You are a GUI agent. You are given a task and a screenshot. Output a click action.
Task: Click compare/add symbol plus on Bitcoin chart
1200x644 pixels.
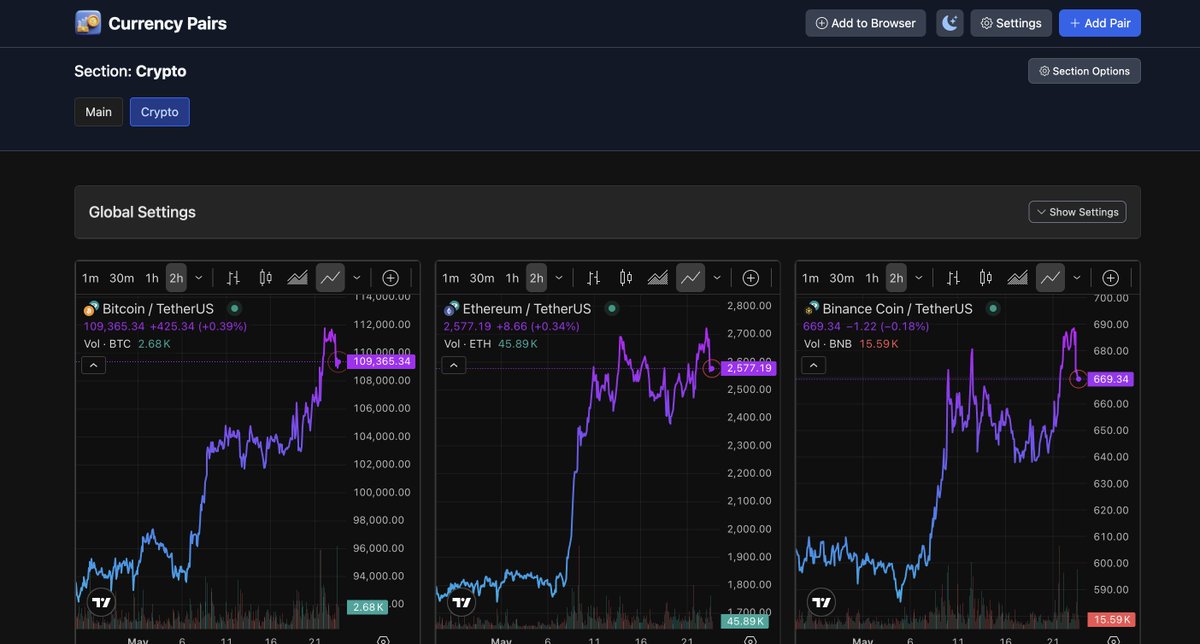391,278
